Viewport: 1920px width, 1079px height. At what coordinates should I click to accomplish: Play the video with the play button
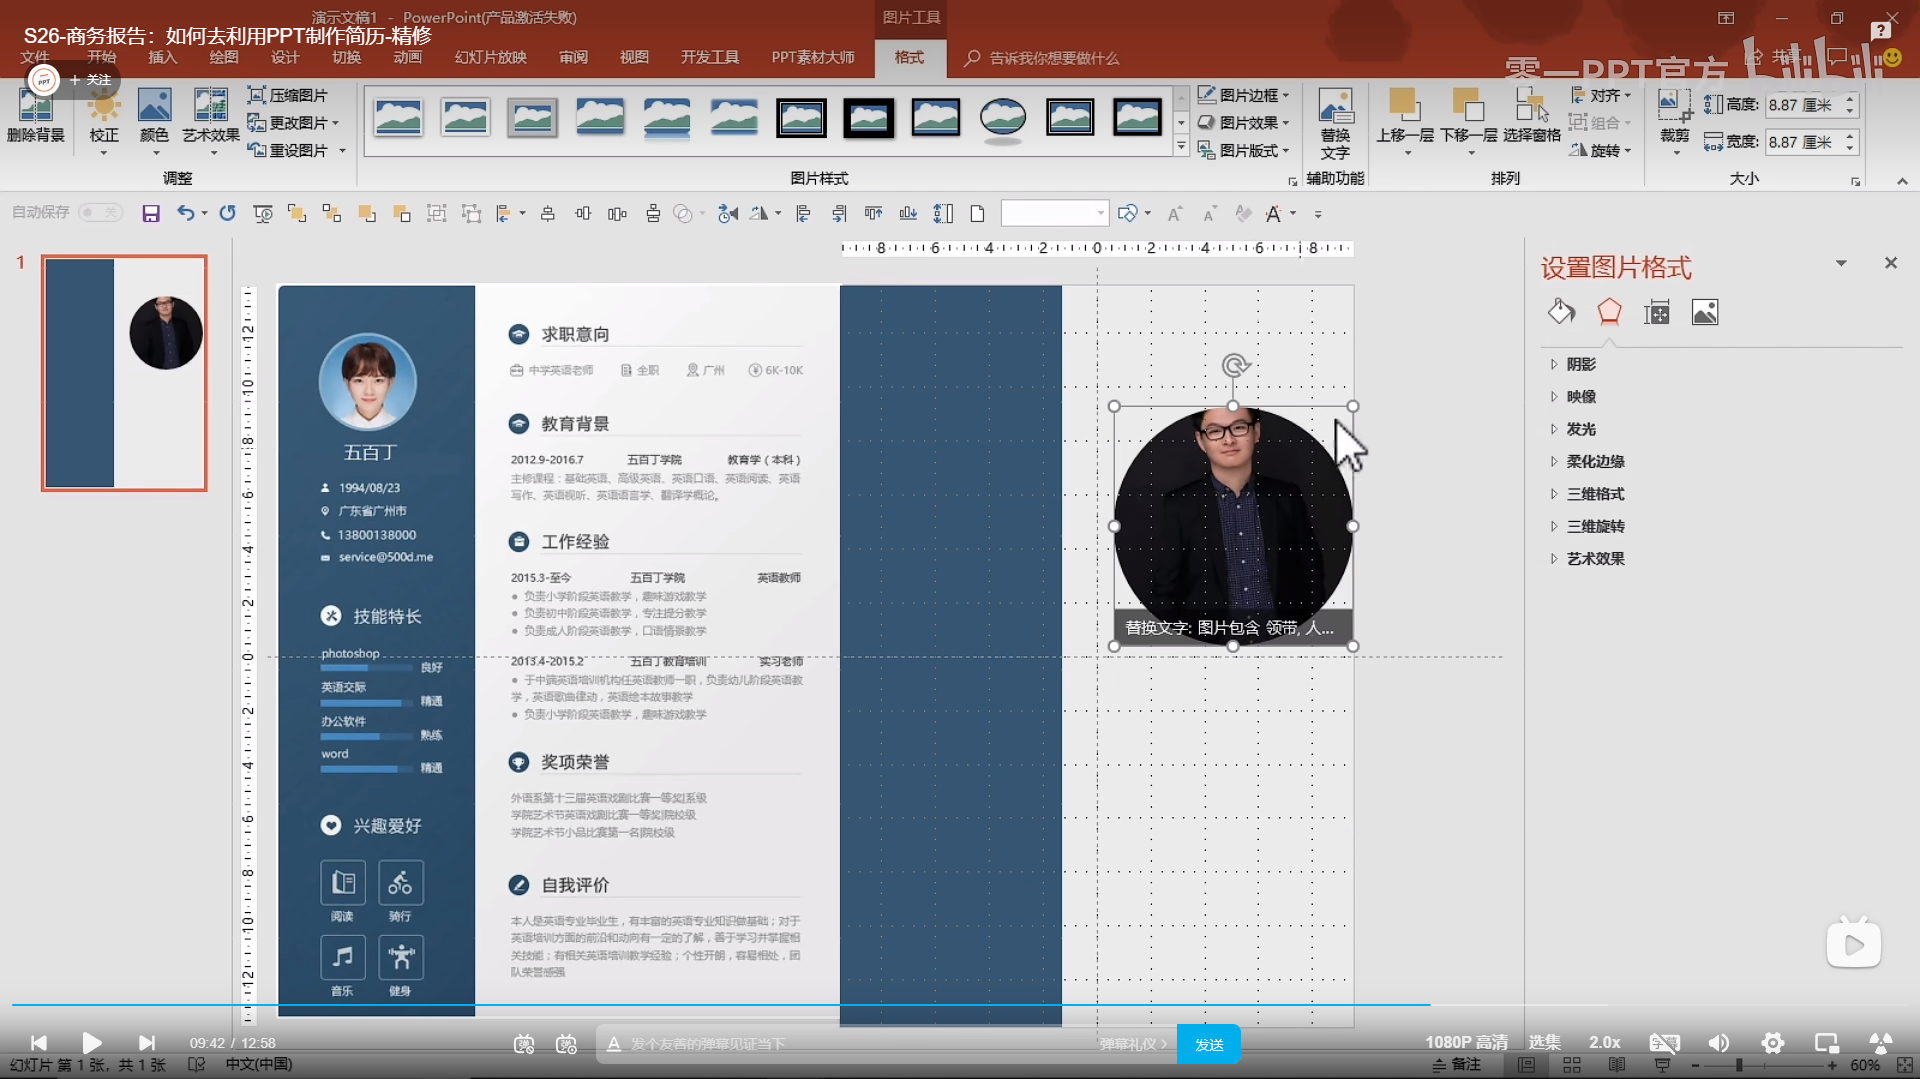[91, 1043]
